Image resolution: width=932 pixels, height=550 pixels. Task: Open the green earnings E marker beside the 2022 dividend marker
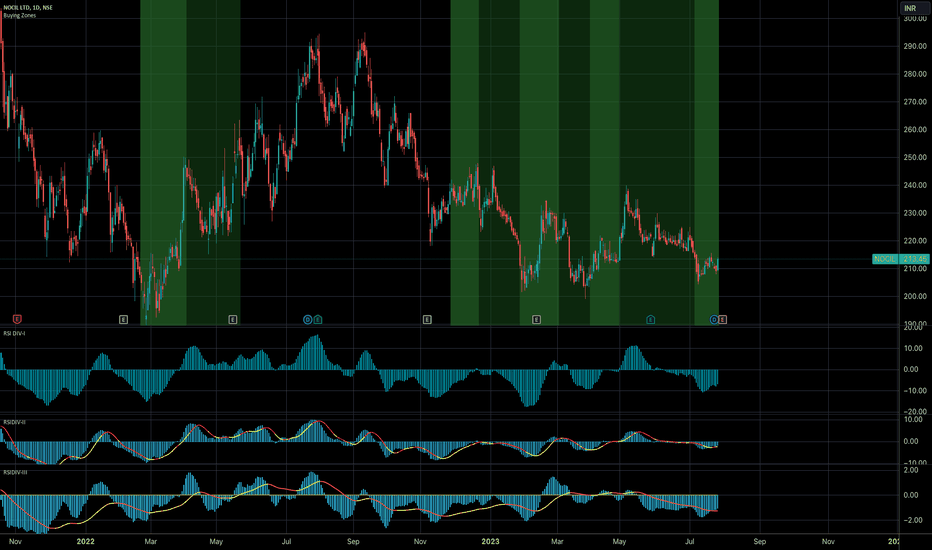pos(318,319)
